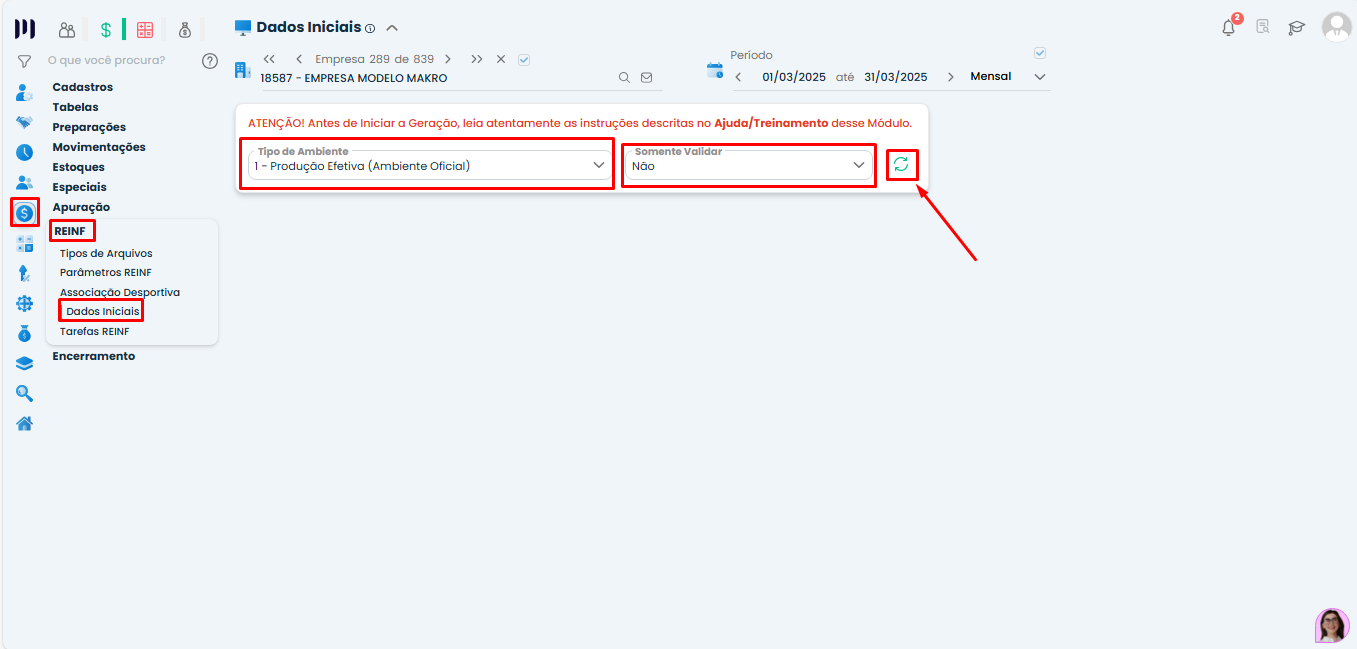Expand the Estoques menu

79,167
